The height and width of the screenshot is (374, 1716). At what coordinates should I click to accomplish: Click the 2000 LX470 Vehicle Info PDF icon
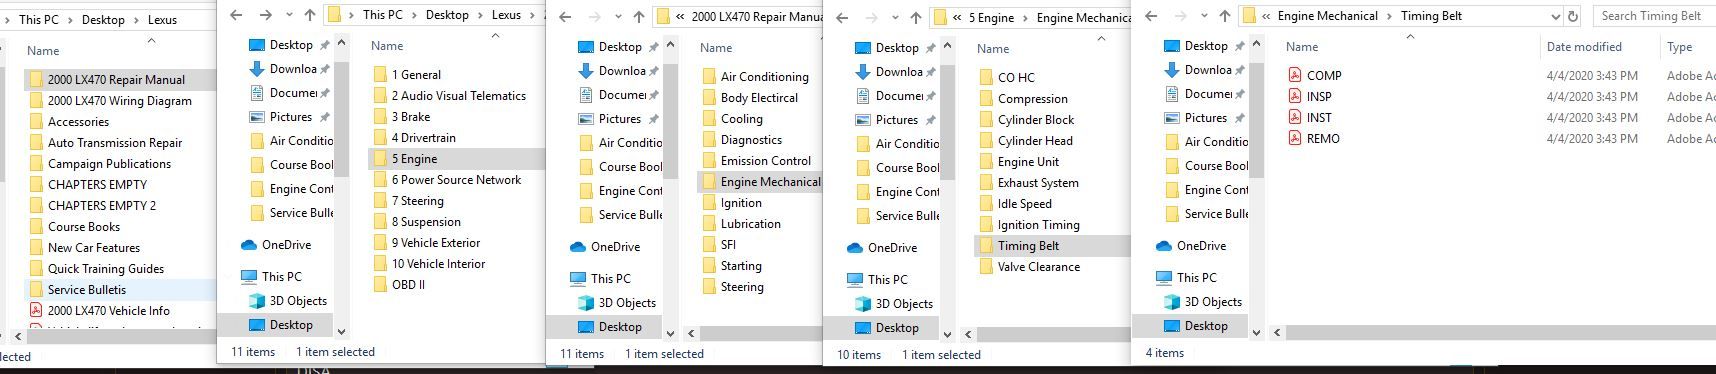pos(36,310)
